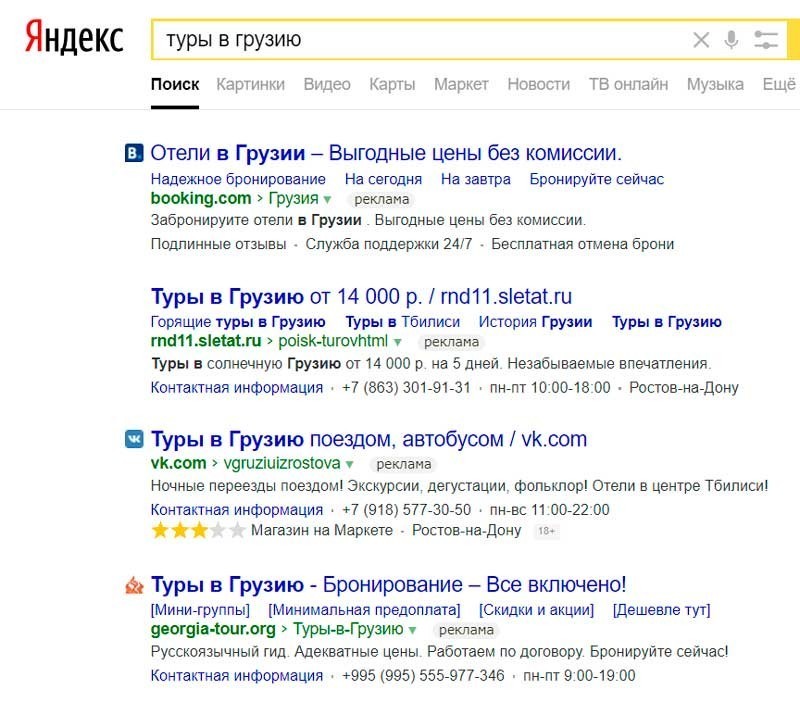Viewport: 800px width, 702px height.
Task: Click the Яндекс logo
Action: (x=74, y=39)
